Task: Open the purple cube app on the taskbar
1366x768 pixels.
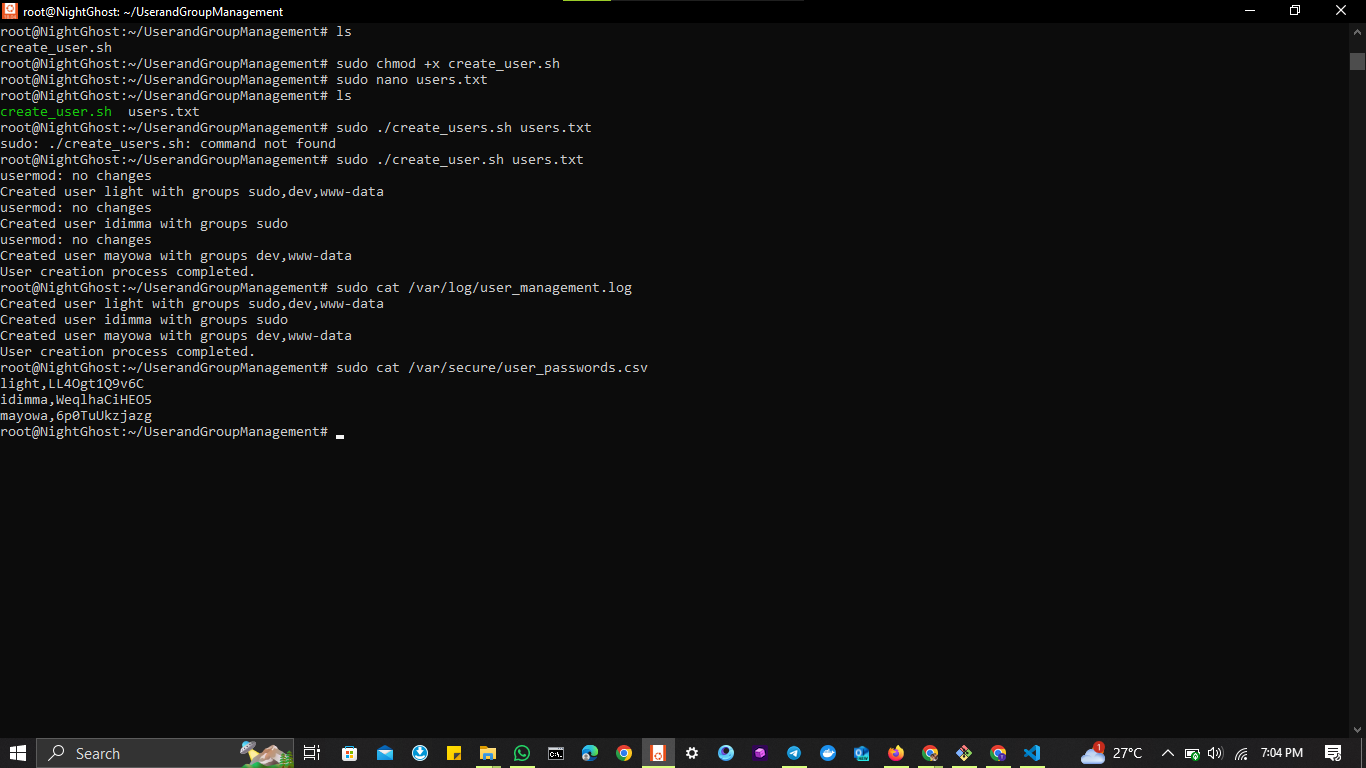Action: [x=760, y=753]
